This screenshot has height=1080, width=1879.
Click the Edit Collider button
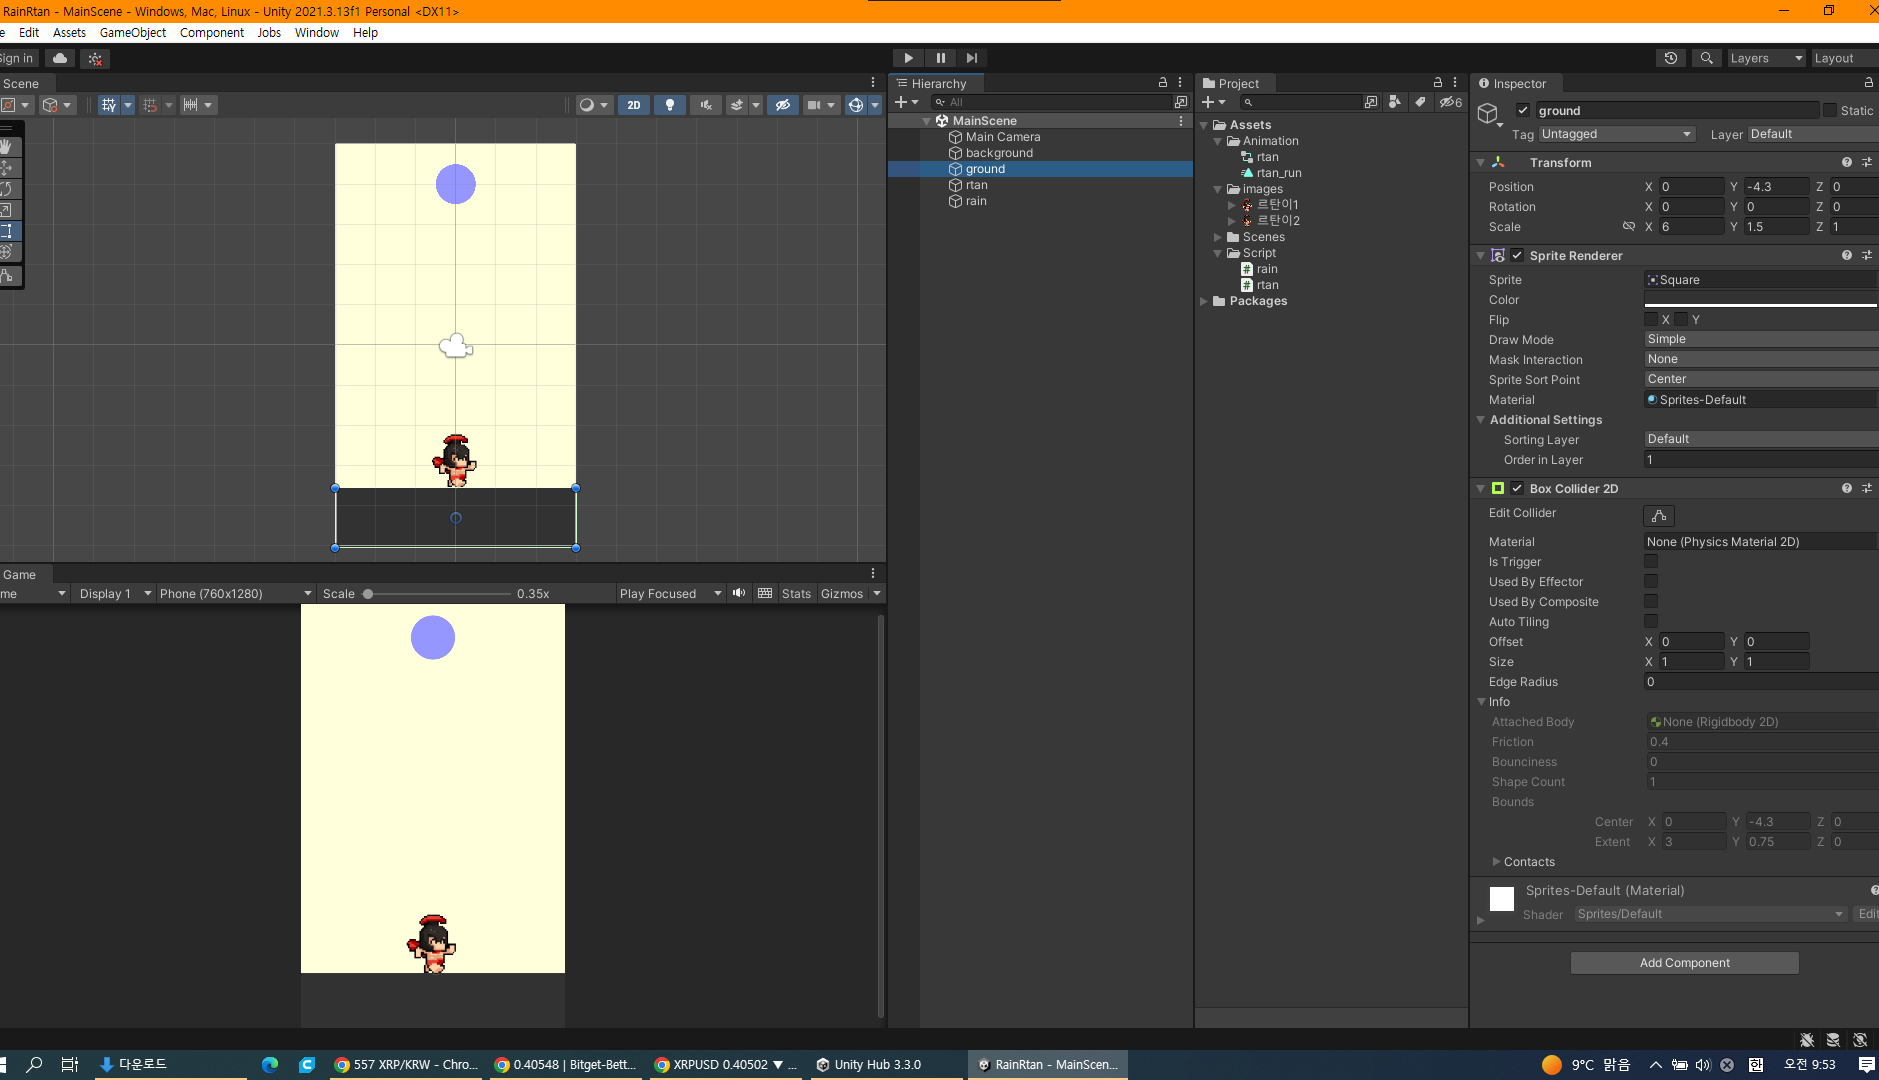point(1659,515)
